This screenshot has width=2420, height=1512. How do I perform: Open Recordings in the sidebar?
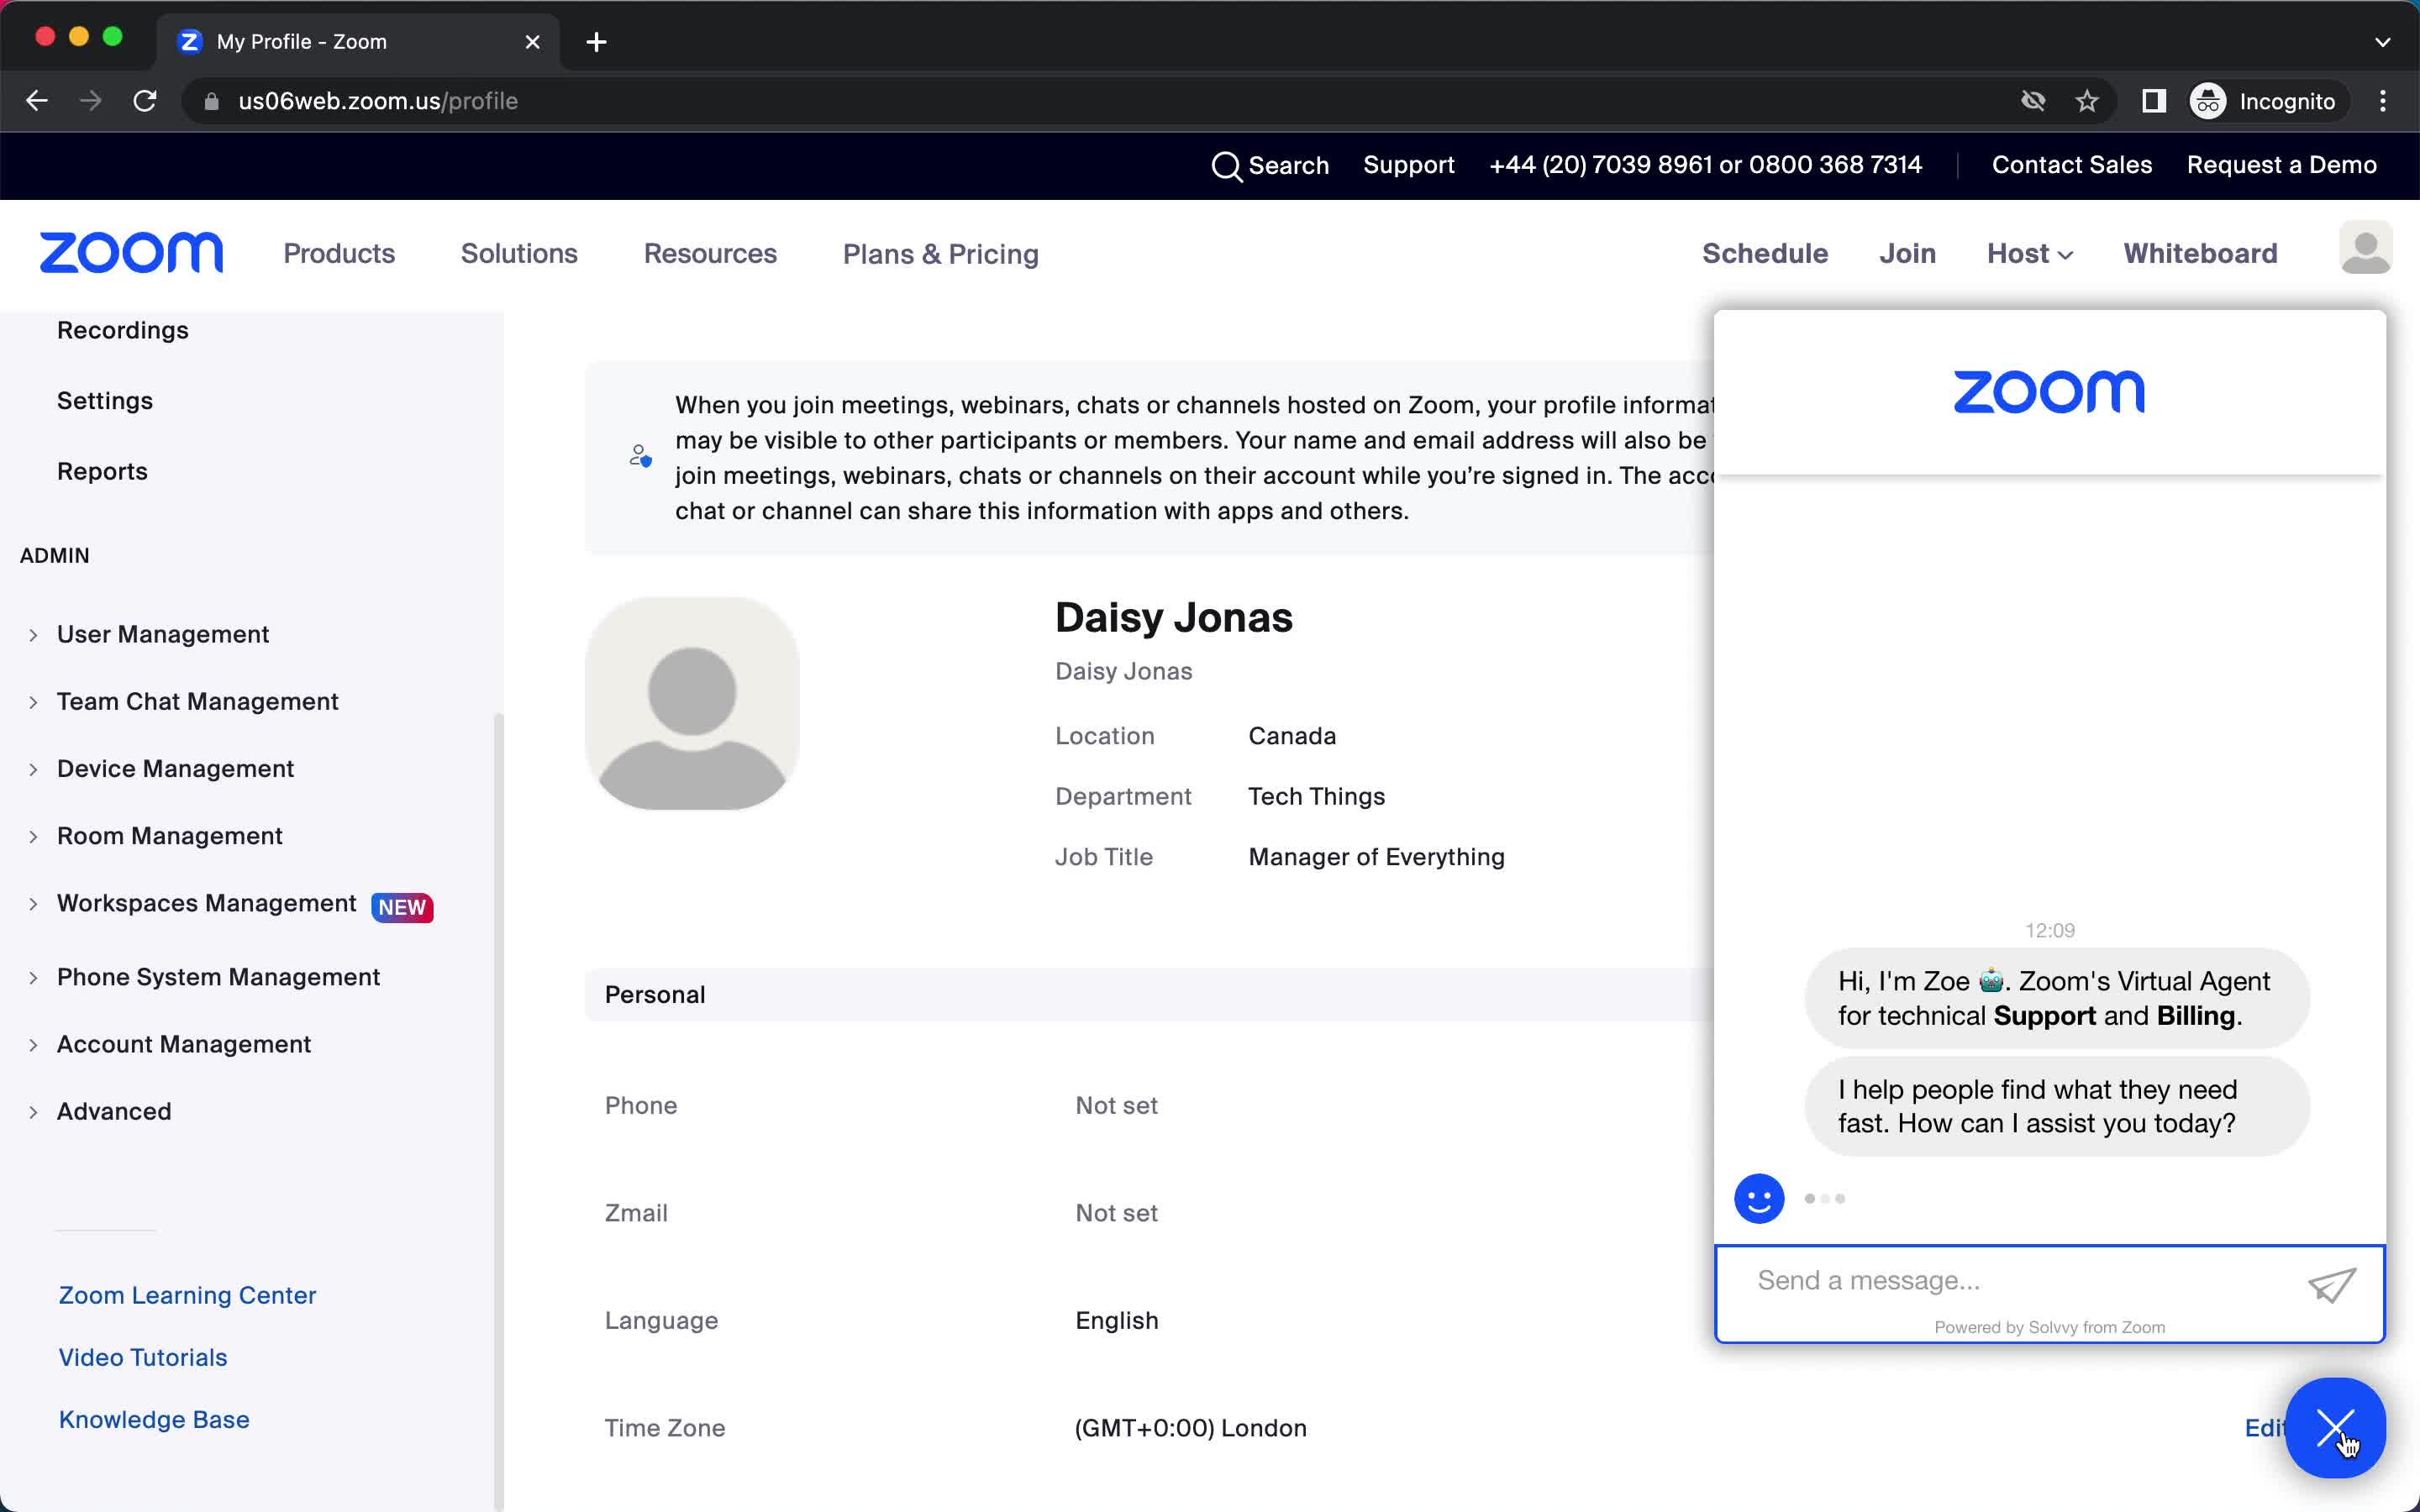pyautogui.click(x=123, y=330)
